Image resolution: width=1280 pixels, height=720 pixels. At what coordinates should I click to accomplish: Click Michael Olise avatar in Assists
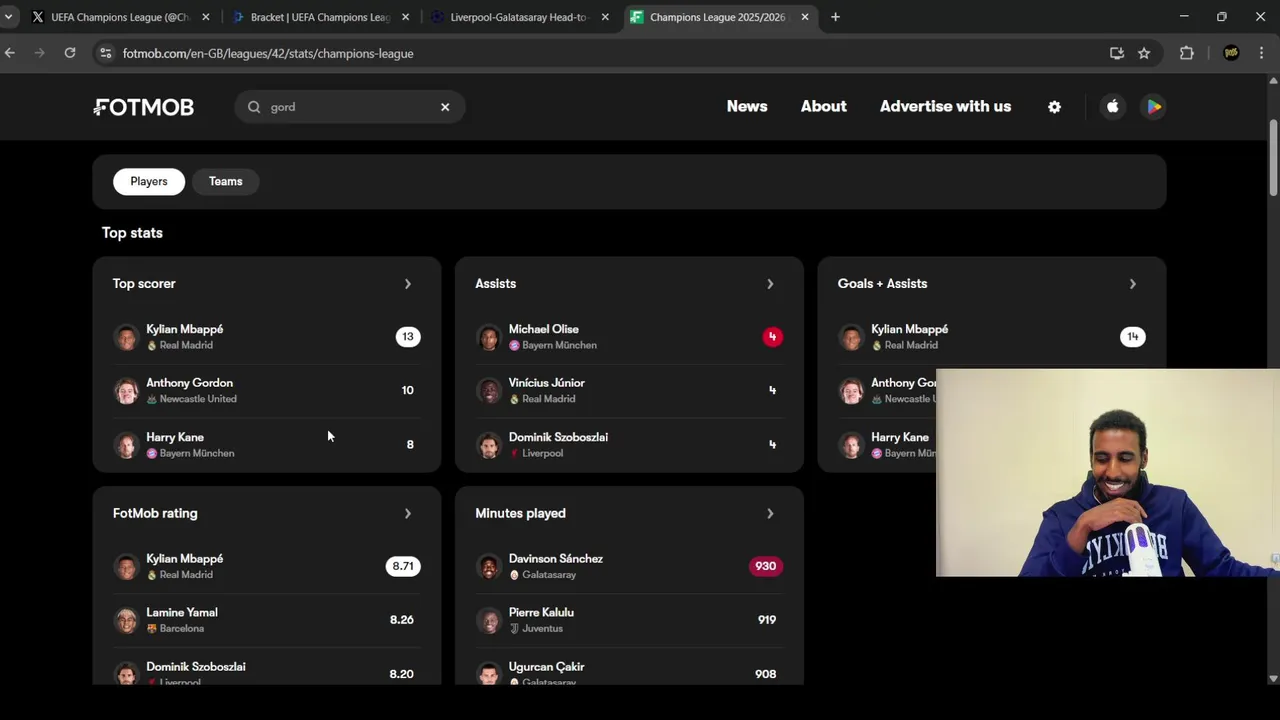click(489, 337)
